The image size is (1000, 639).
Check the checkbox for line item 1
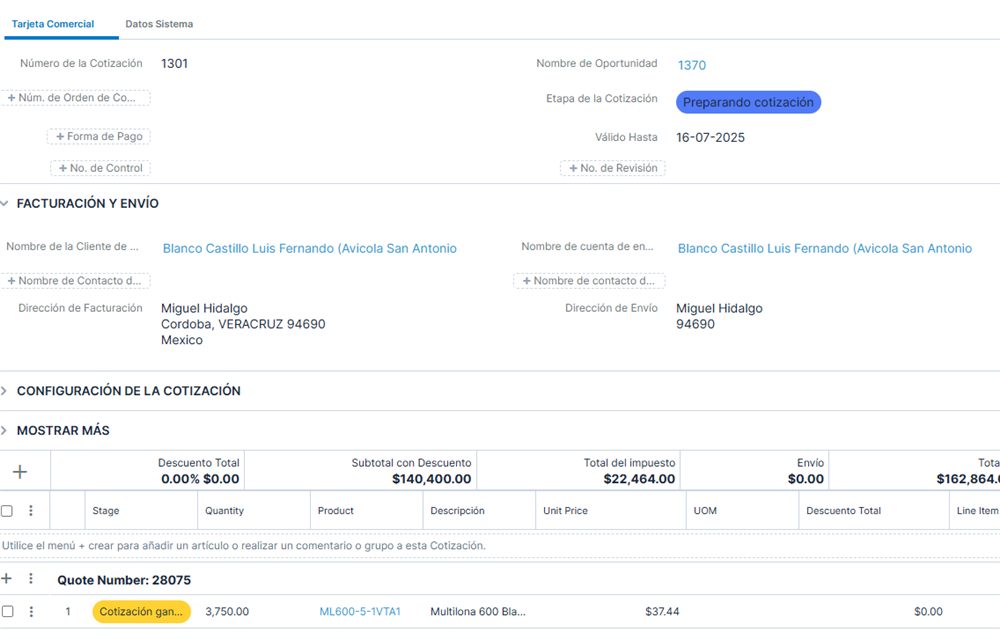(x=7, y=612)
